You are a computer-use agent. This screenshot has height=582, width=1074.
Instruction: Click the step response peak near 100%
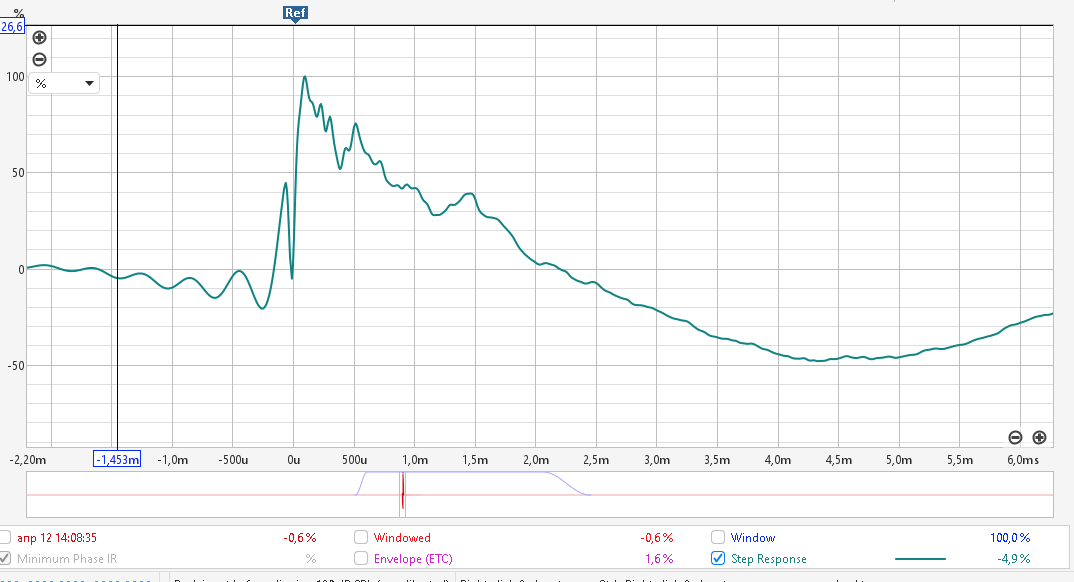[x=305, y=77]
